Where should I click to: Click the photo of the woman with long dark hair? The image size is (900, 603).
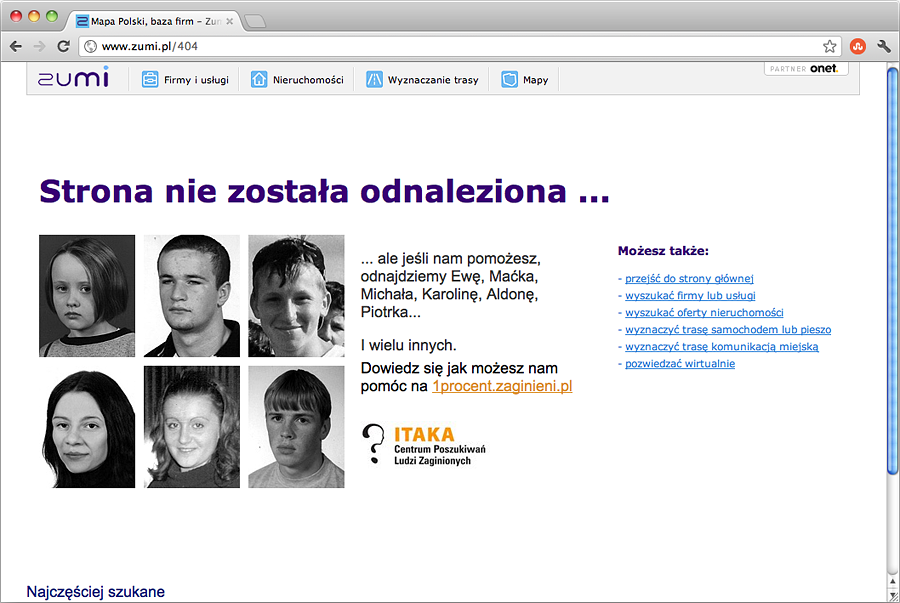pos(87,427)
